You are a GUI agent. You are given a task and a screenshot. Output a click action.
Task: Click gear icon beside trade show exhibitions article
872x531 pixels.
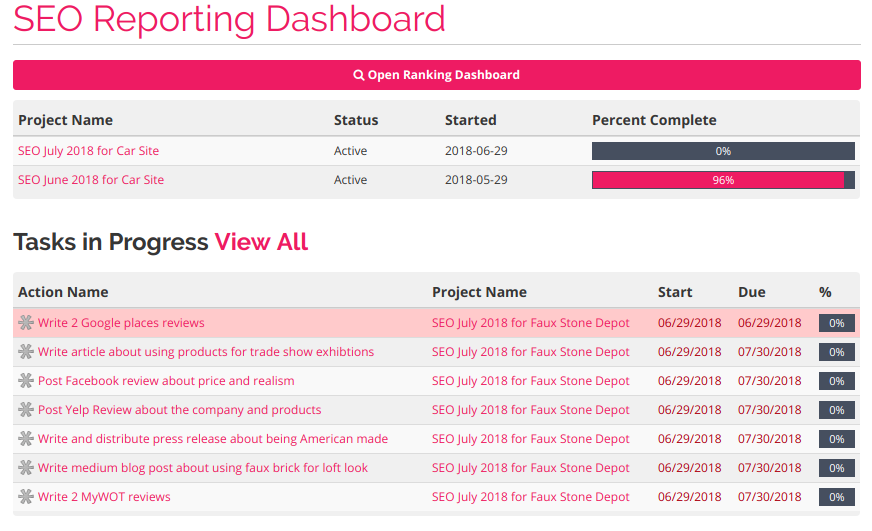pyautogui.click(x=26, y=351)
